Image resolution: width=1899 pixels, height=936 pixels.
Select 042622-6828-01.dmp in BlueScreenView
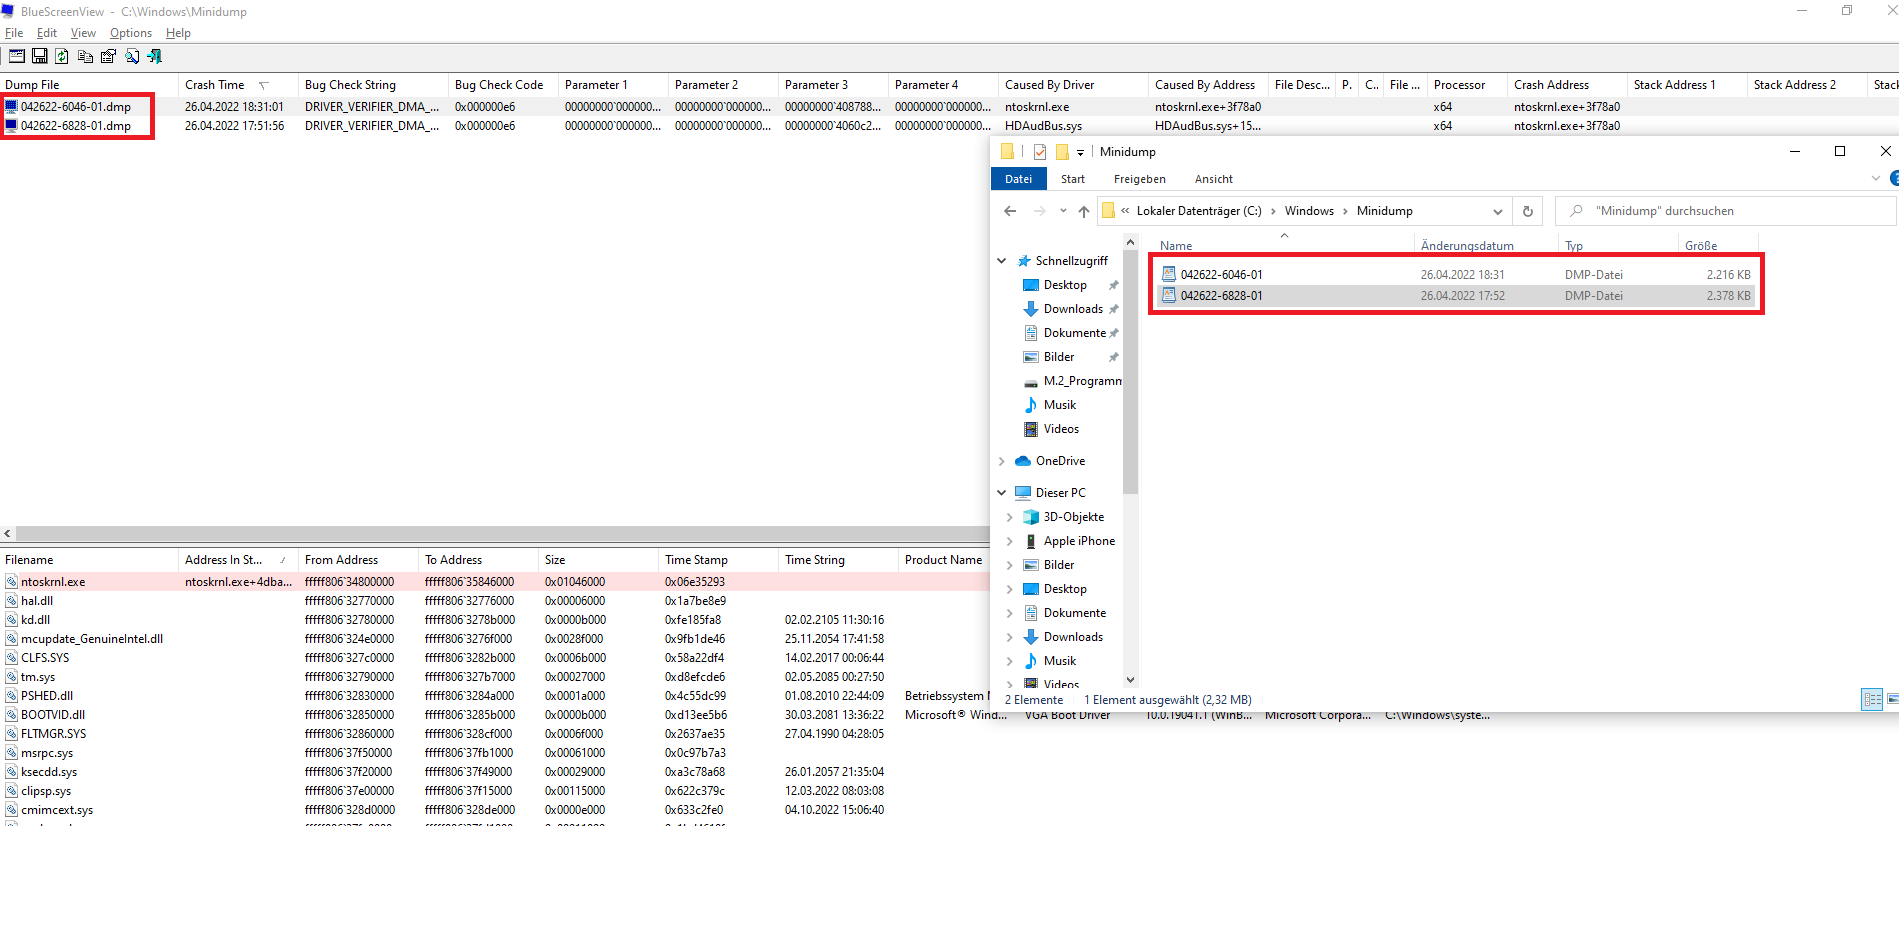pos(76,126)
